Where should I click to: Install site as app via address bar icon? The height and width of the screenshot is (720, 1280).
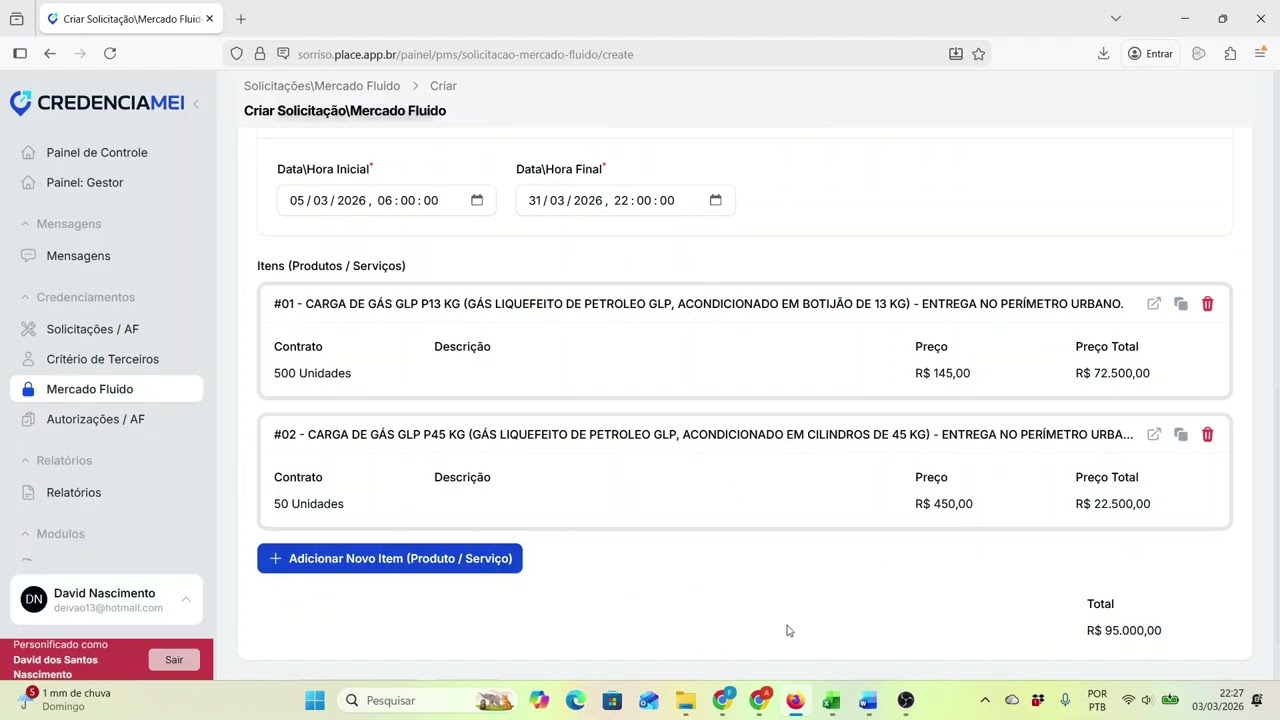point(956,54)
